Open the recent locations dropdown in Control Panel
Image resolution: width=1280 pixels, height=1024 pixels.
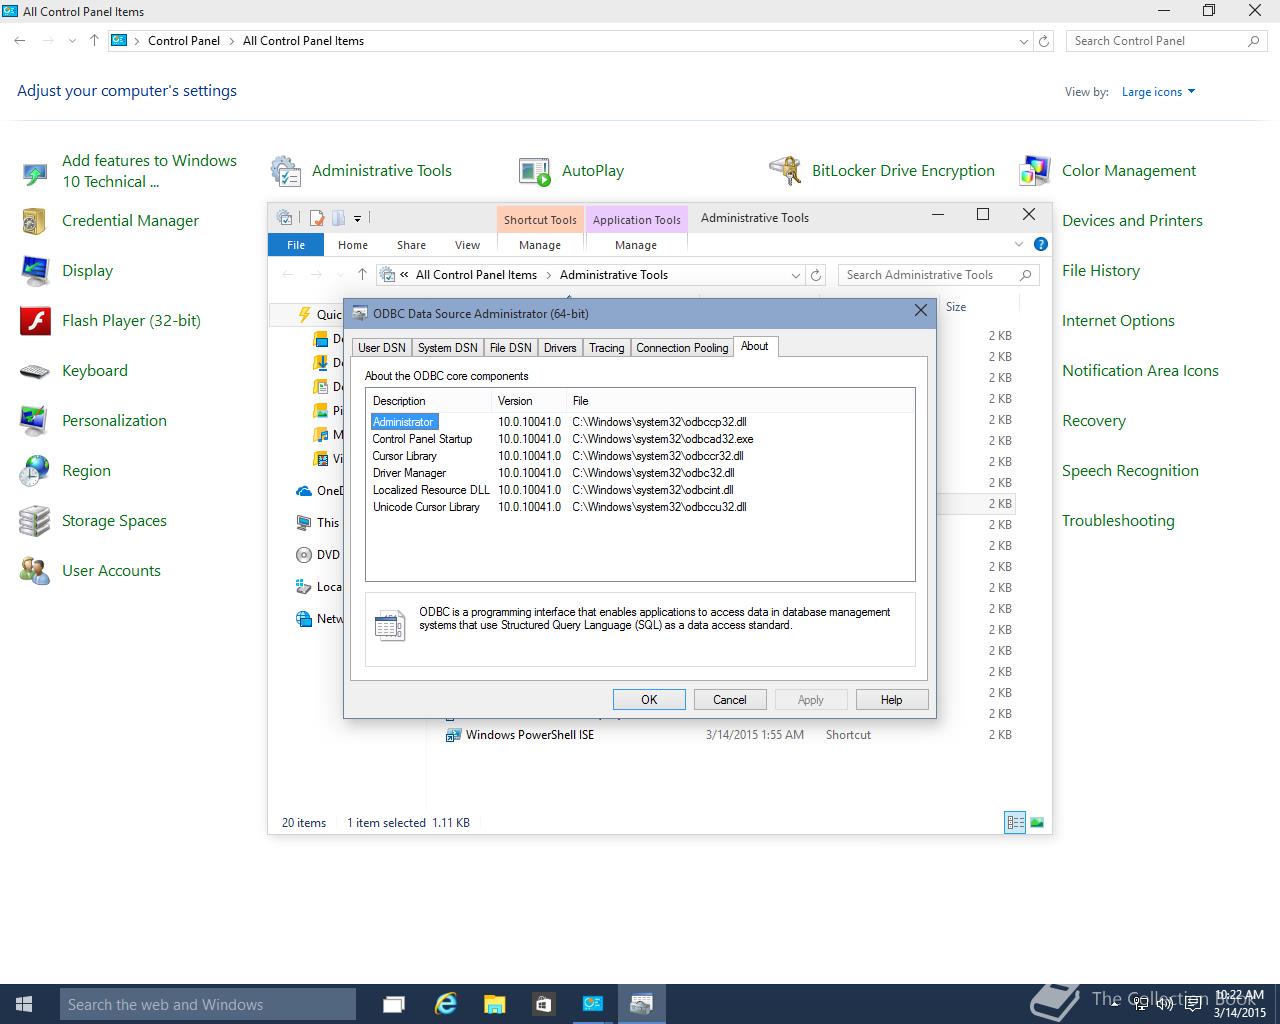click(72, 41)
